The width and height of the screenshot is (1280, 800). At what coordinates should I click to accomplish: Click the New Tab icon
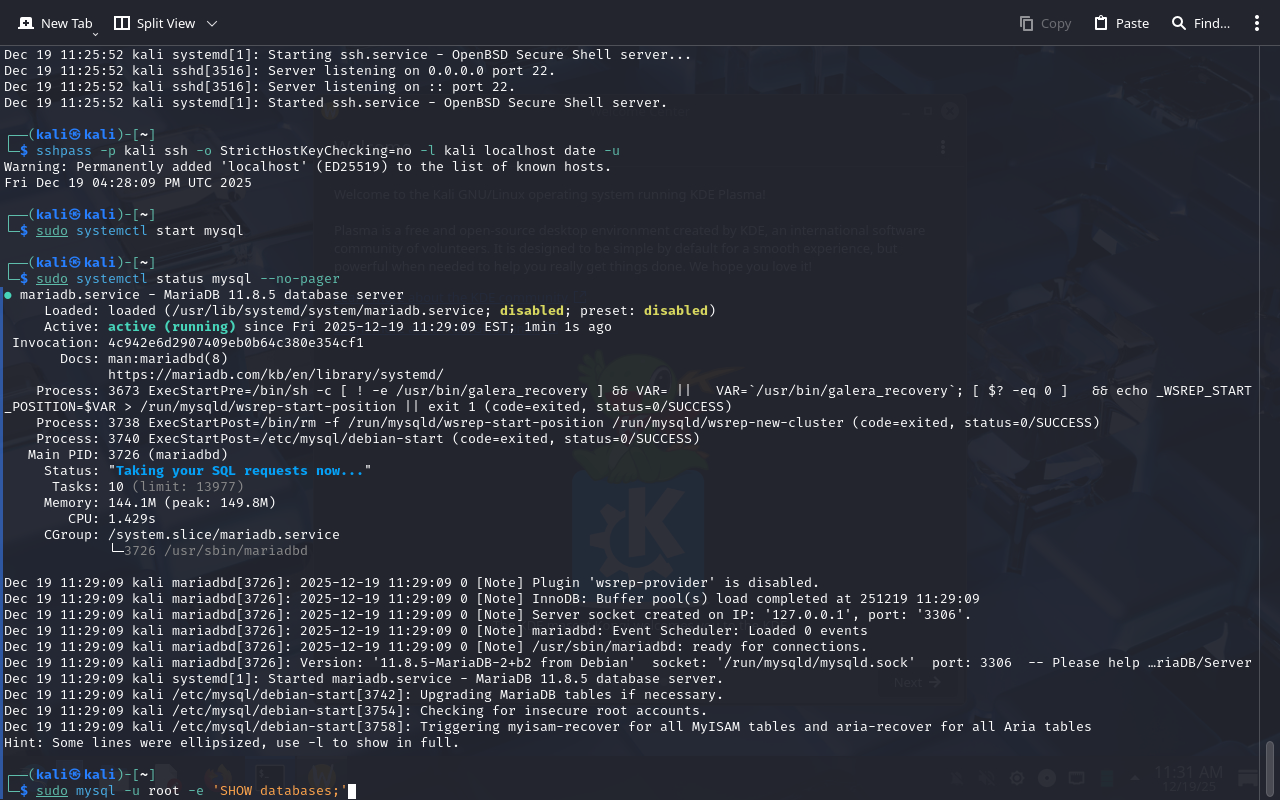pyautogui.click(x=23, y=23)
